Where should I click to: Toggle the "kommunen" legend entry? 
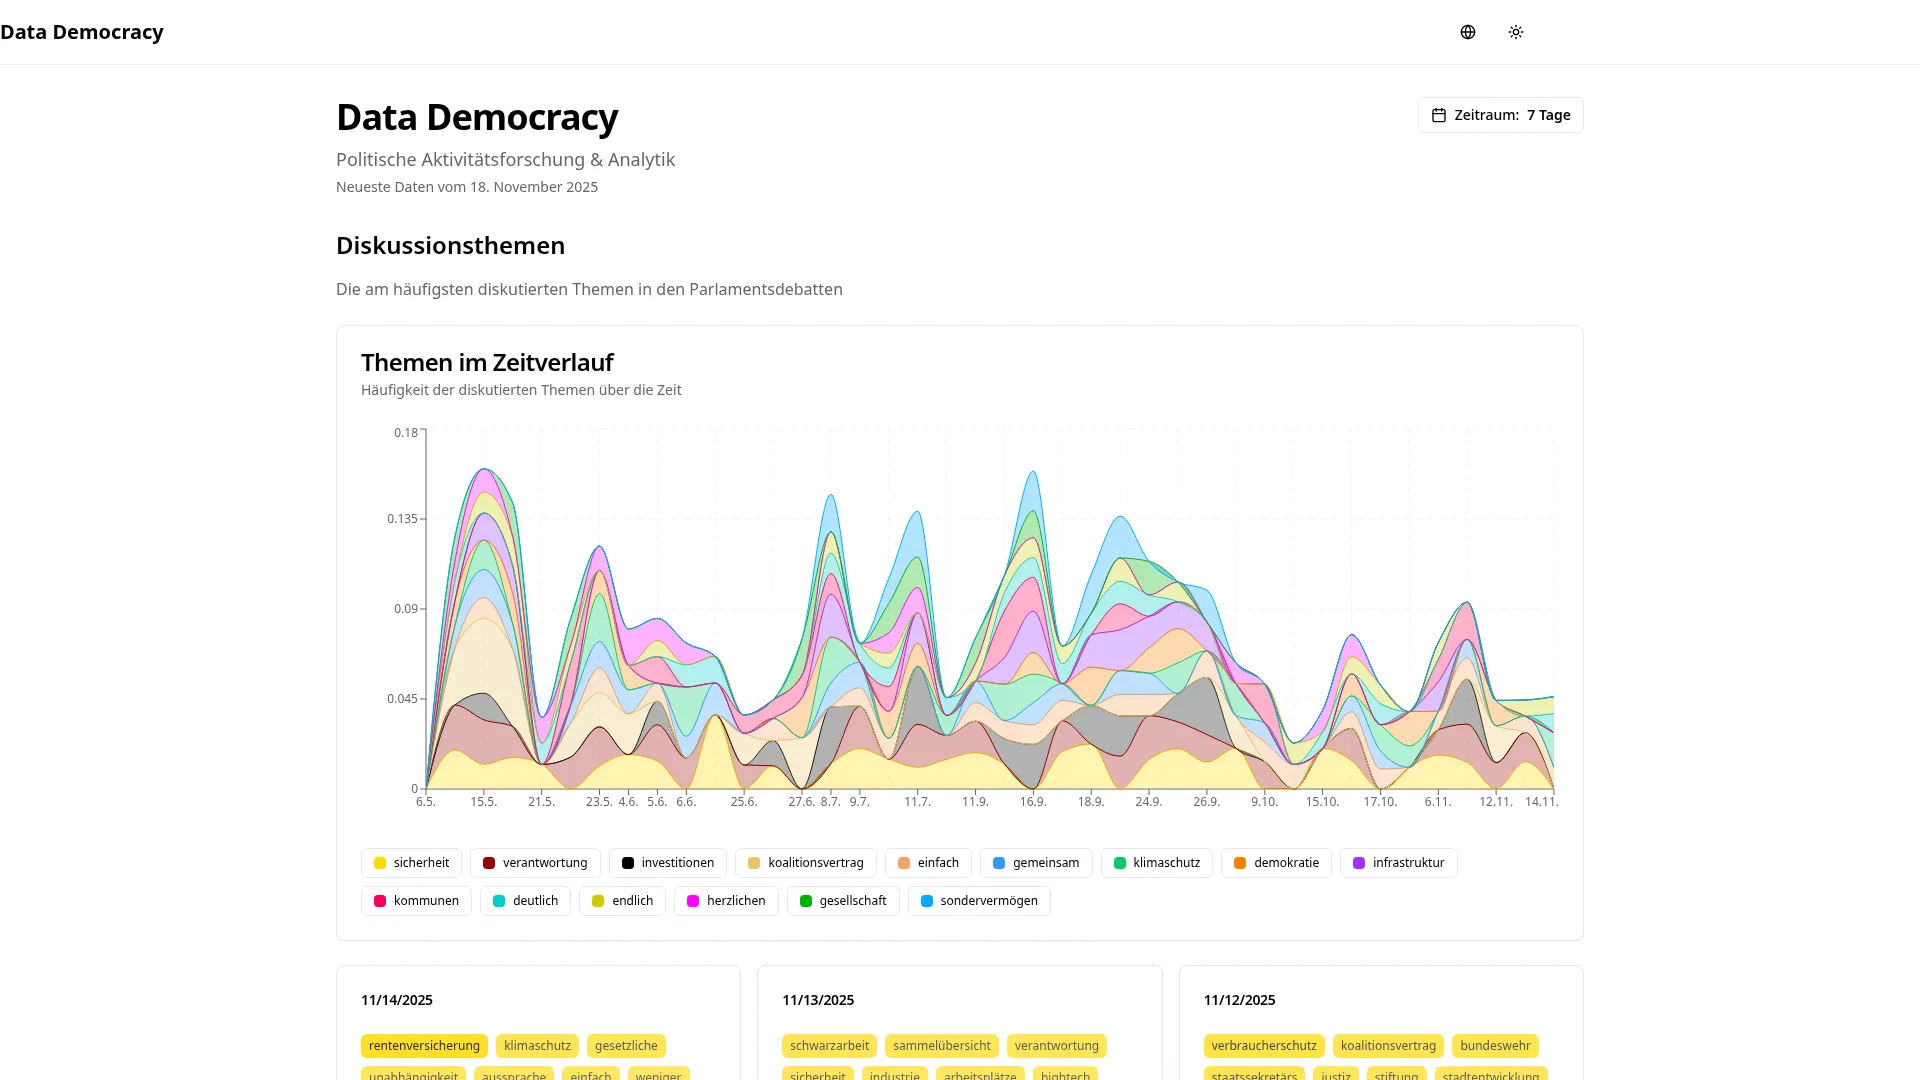[416, 900]
